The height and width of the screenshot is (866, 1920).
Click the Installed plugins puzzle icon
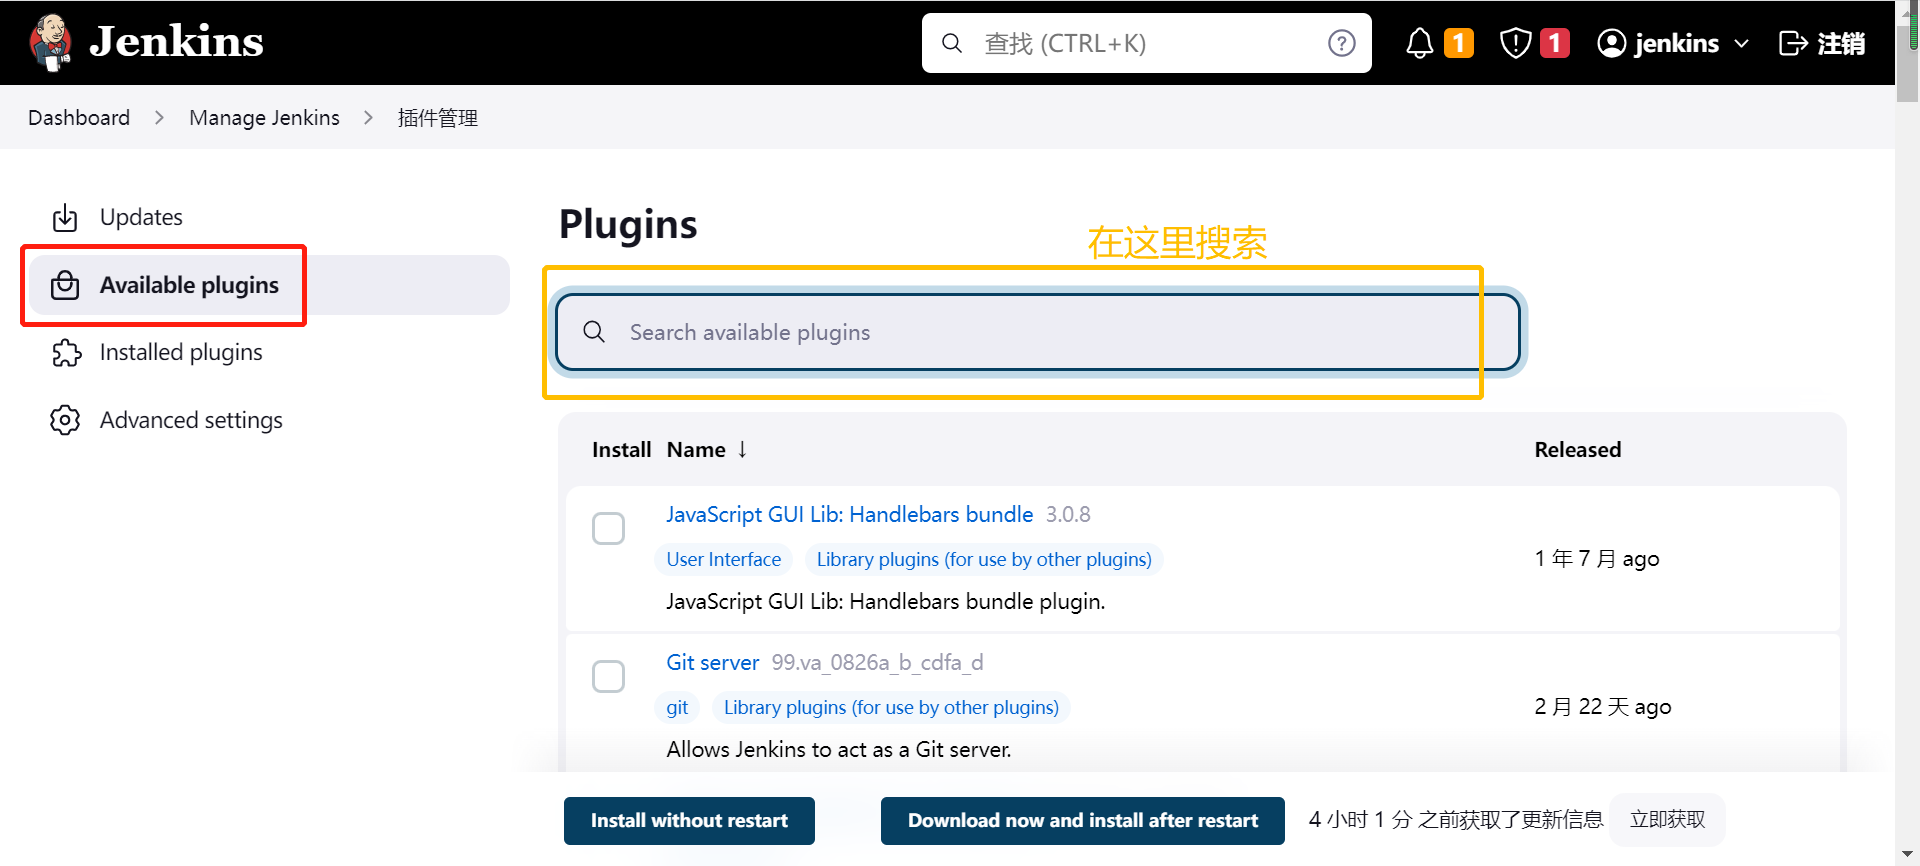click(x=65, y=352)
